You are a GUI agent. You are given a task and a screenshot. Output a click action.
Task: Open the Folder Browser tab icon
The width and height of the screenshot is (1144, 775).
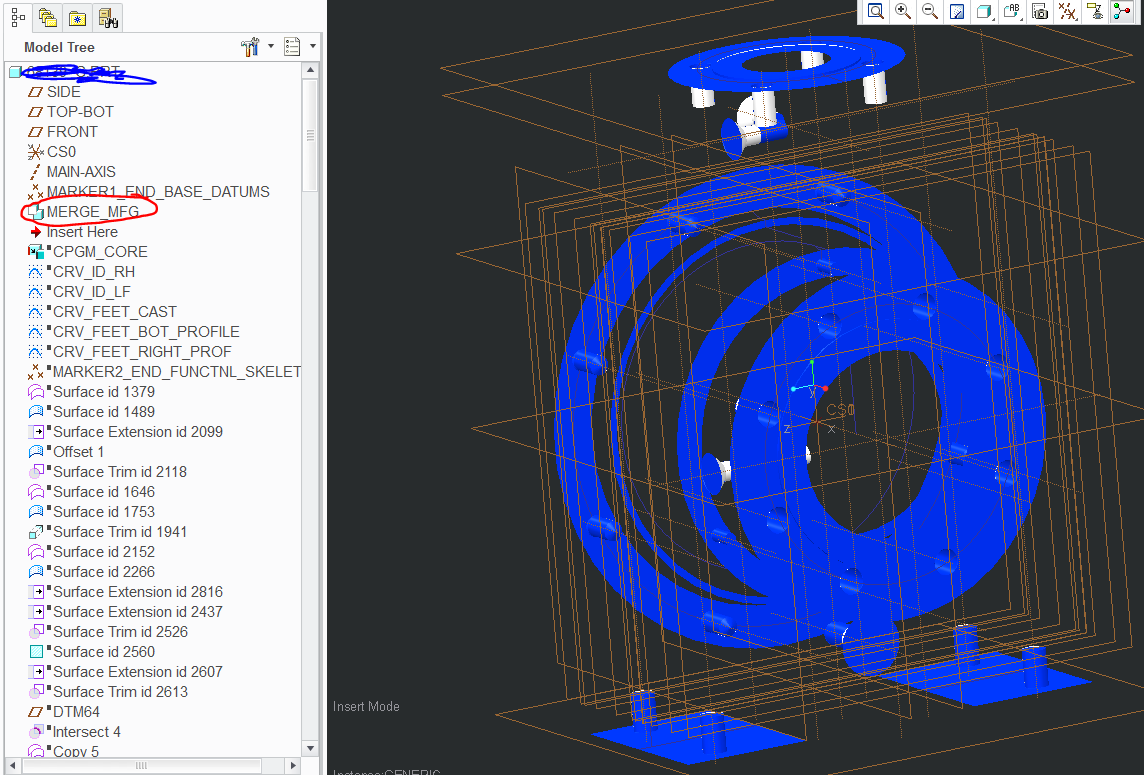click(x=46, y=17)
